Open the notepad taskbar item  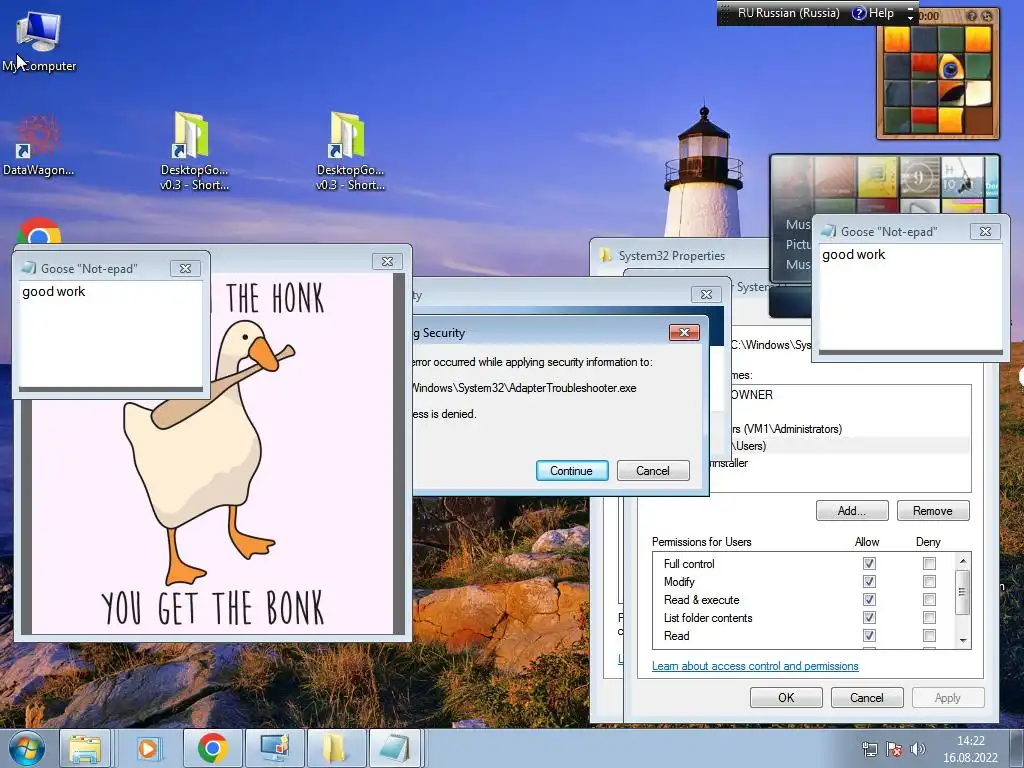click(396, 748)
